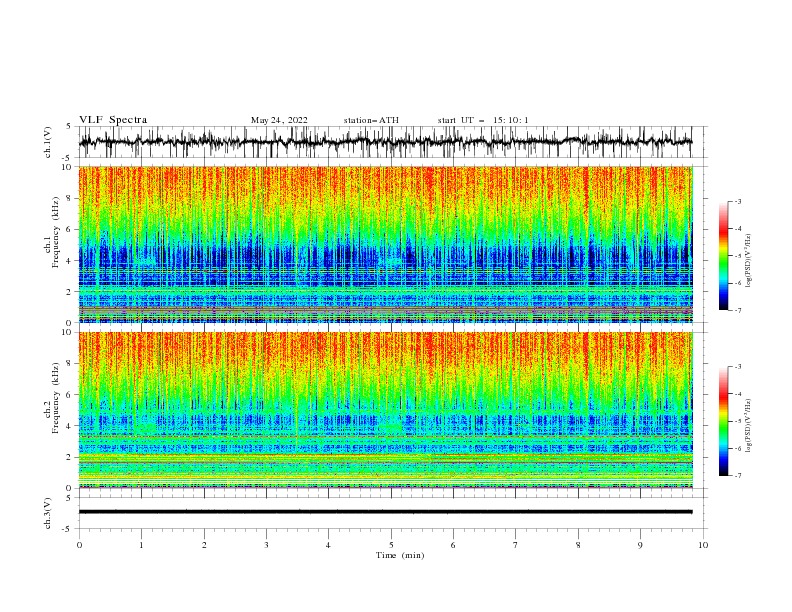Select the "start UT = 15:10:1" text

[483, 120]
